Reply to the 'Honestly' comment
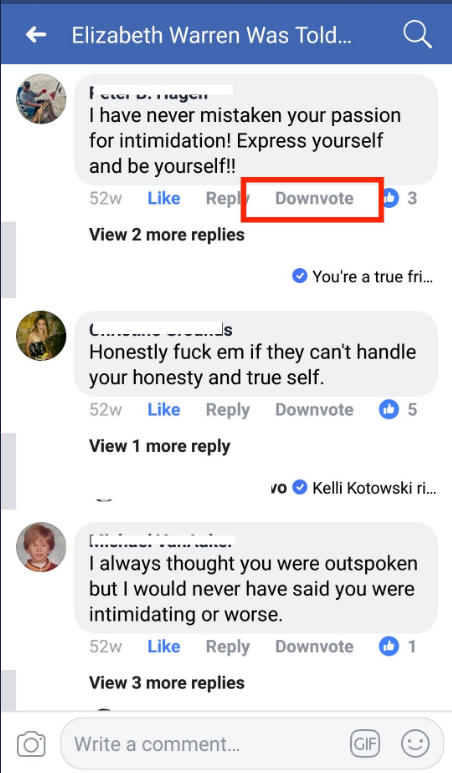The image size is (452, 773). pyautogui.click(x=228, y=410)
